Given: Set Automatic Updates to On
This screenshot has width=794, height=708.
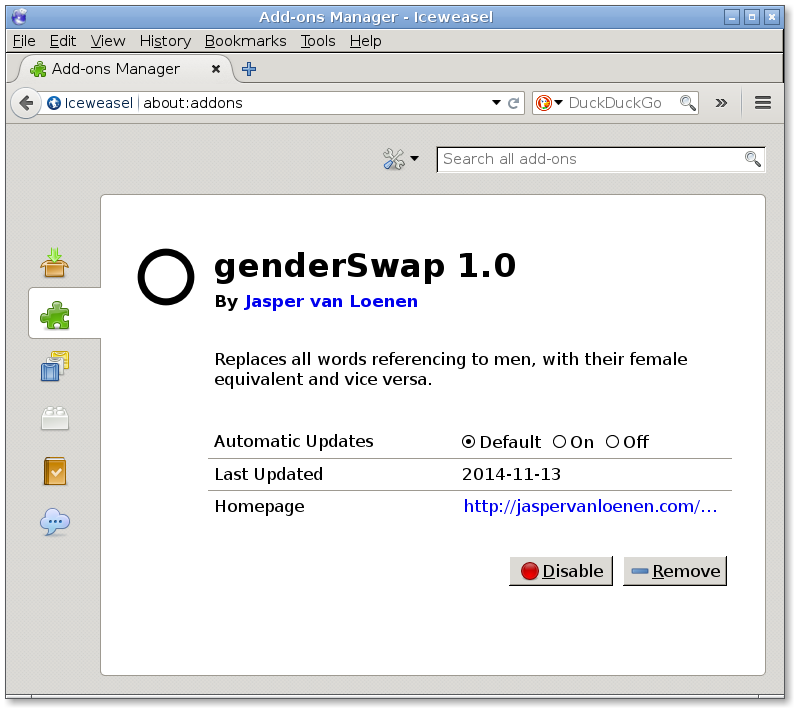Looking at the screenshot, I should (x=560, y=442).
